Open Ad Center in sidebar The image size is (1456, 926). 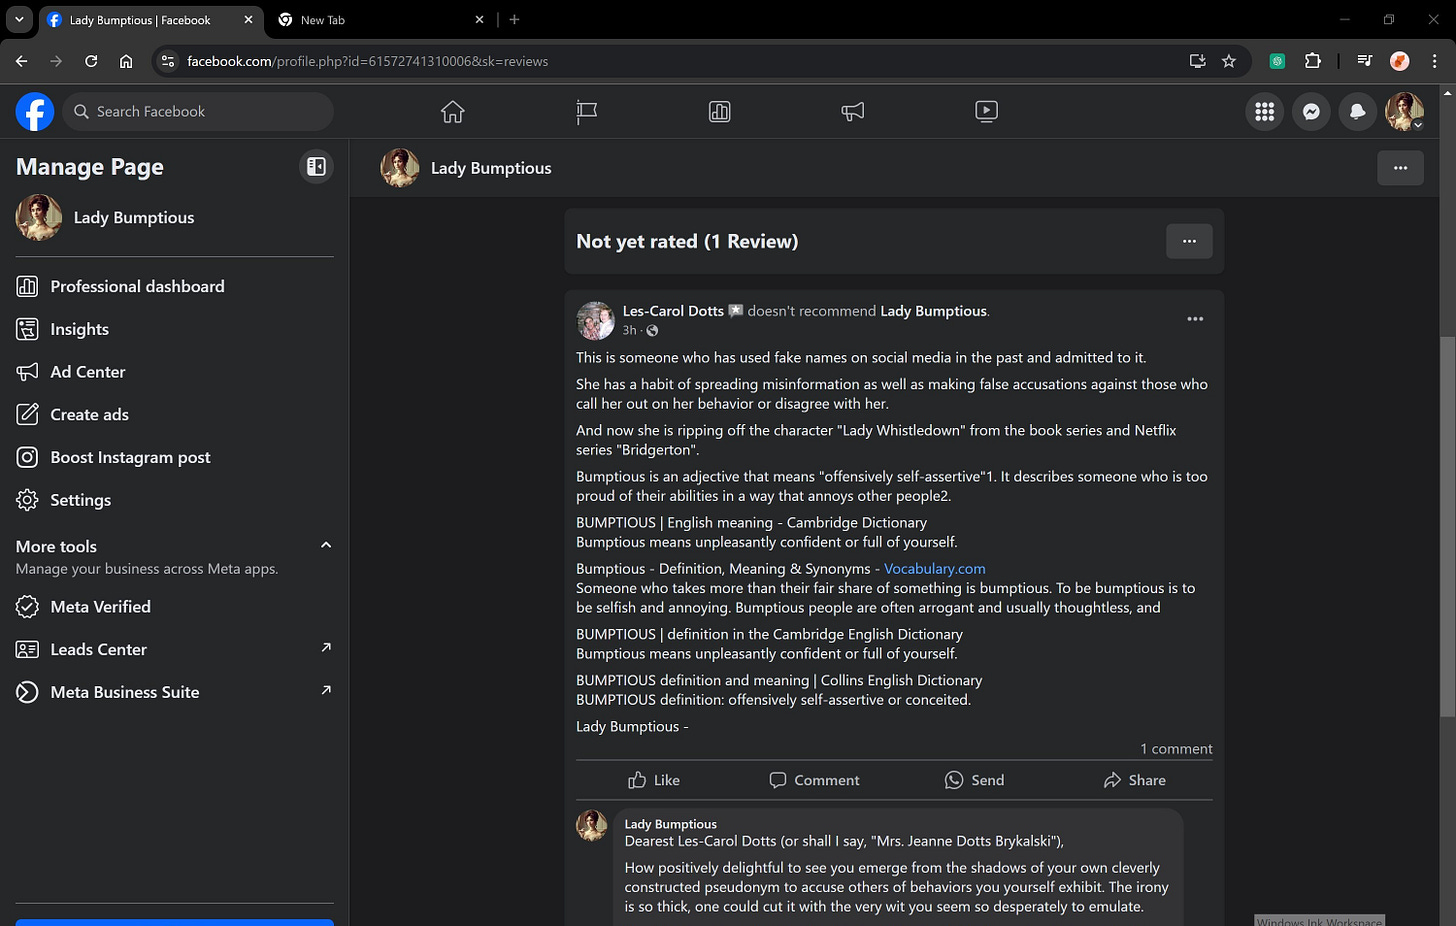pos(175,372)
